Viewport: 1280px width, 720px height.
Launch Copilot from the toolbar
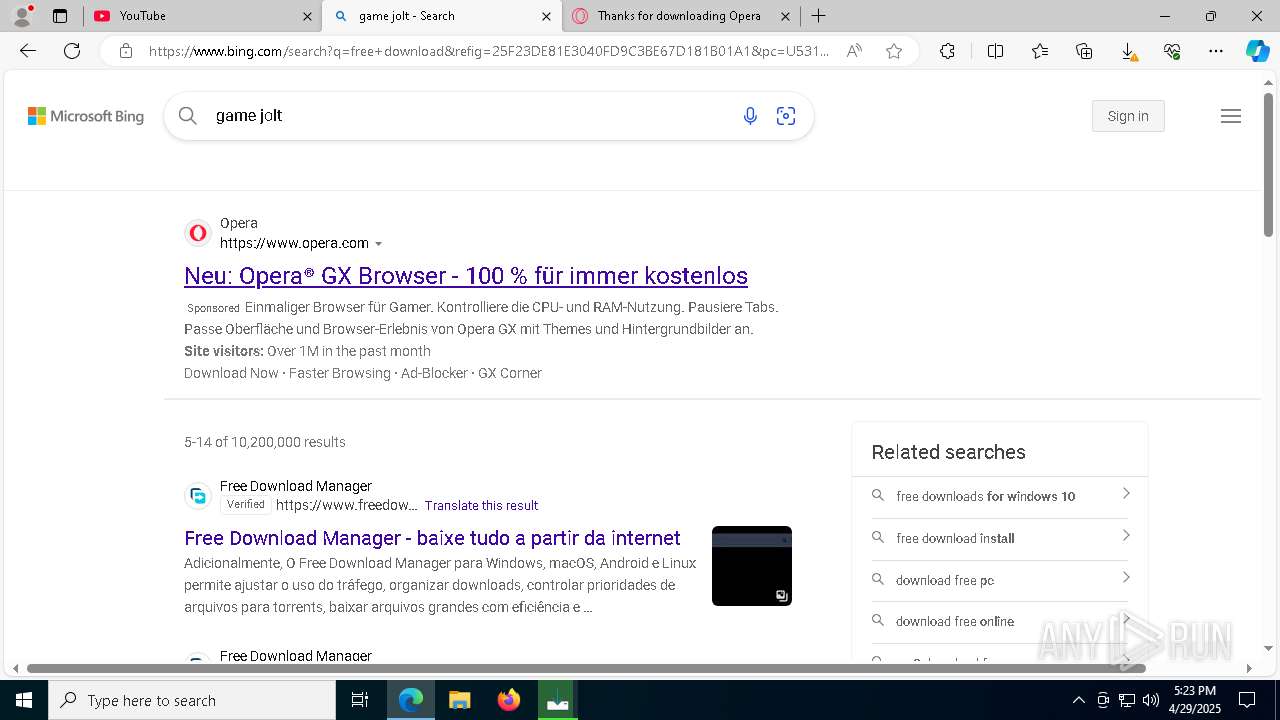coord(1257,51)
